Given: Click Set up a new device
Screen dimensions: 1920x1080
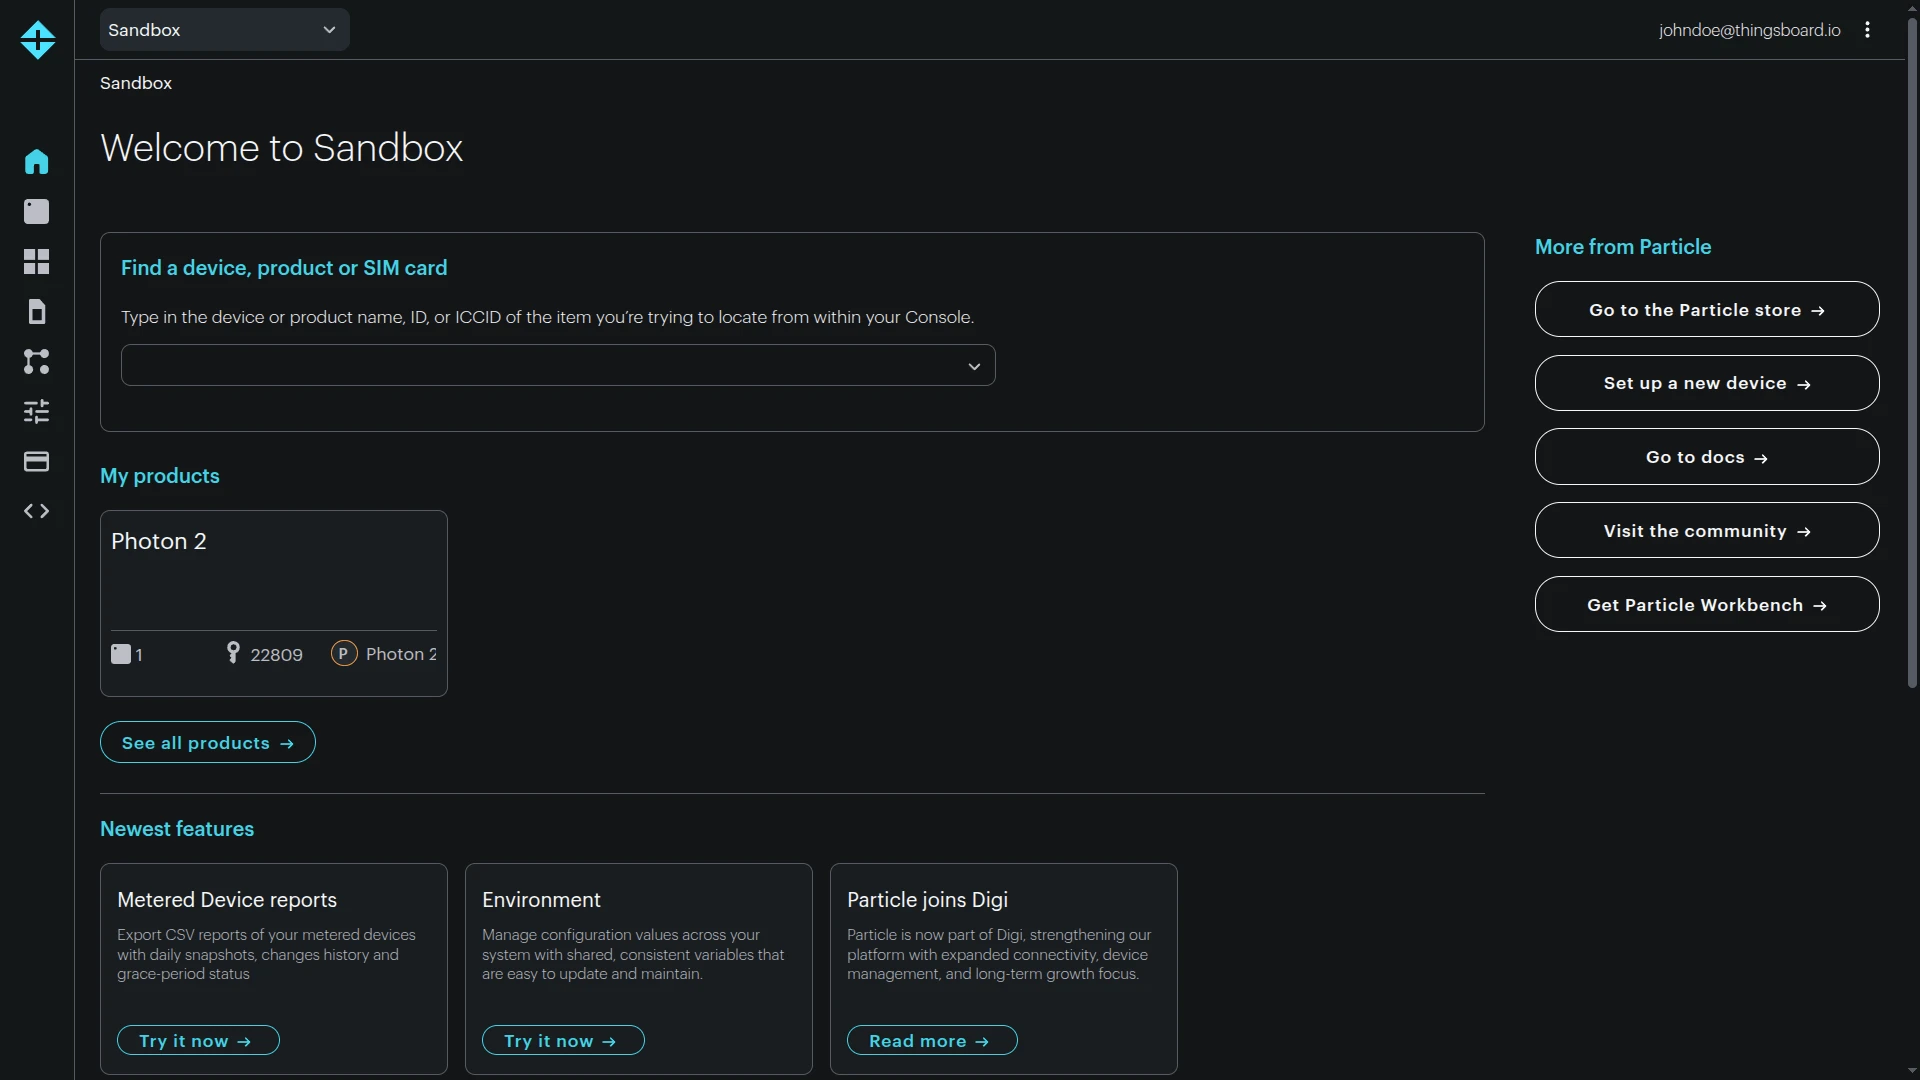Looking at the screenshot, I should [x=1706, y=384].
